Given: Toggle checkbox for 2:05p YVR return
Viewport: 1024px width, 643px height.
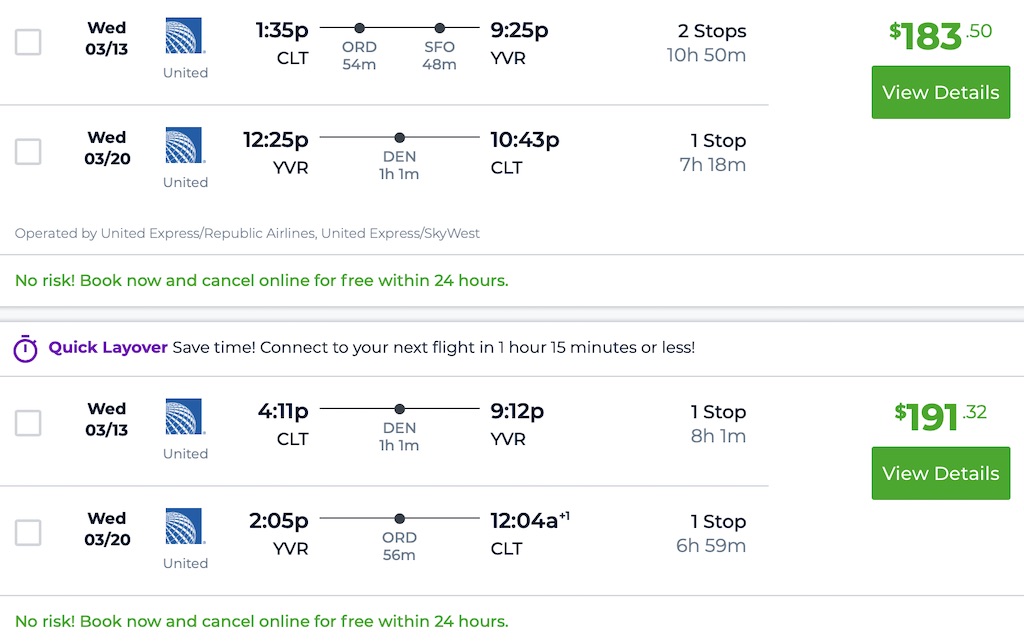Looking at the screenshot, I should coord(28,533).
